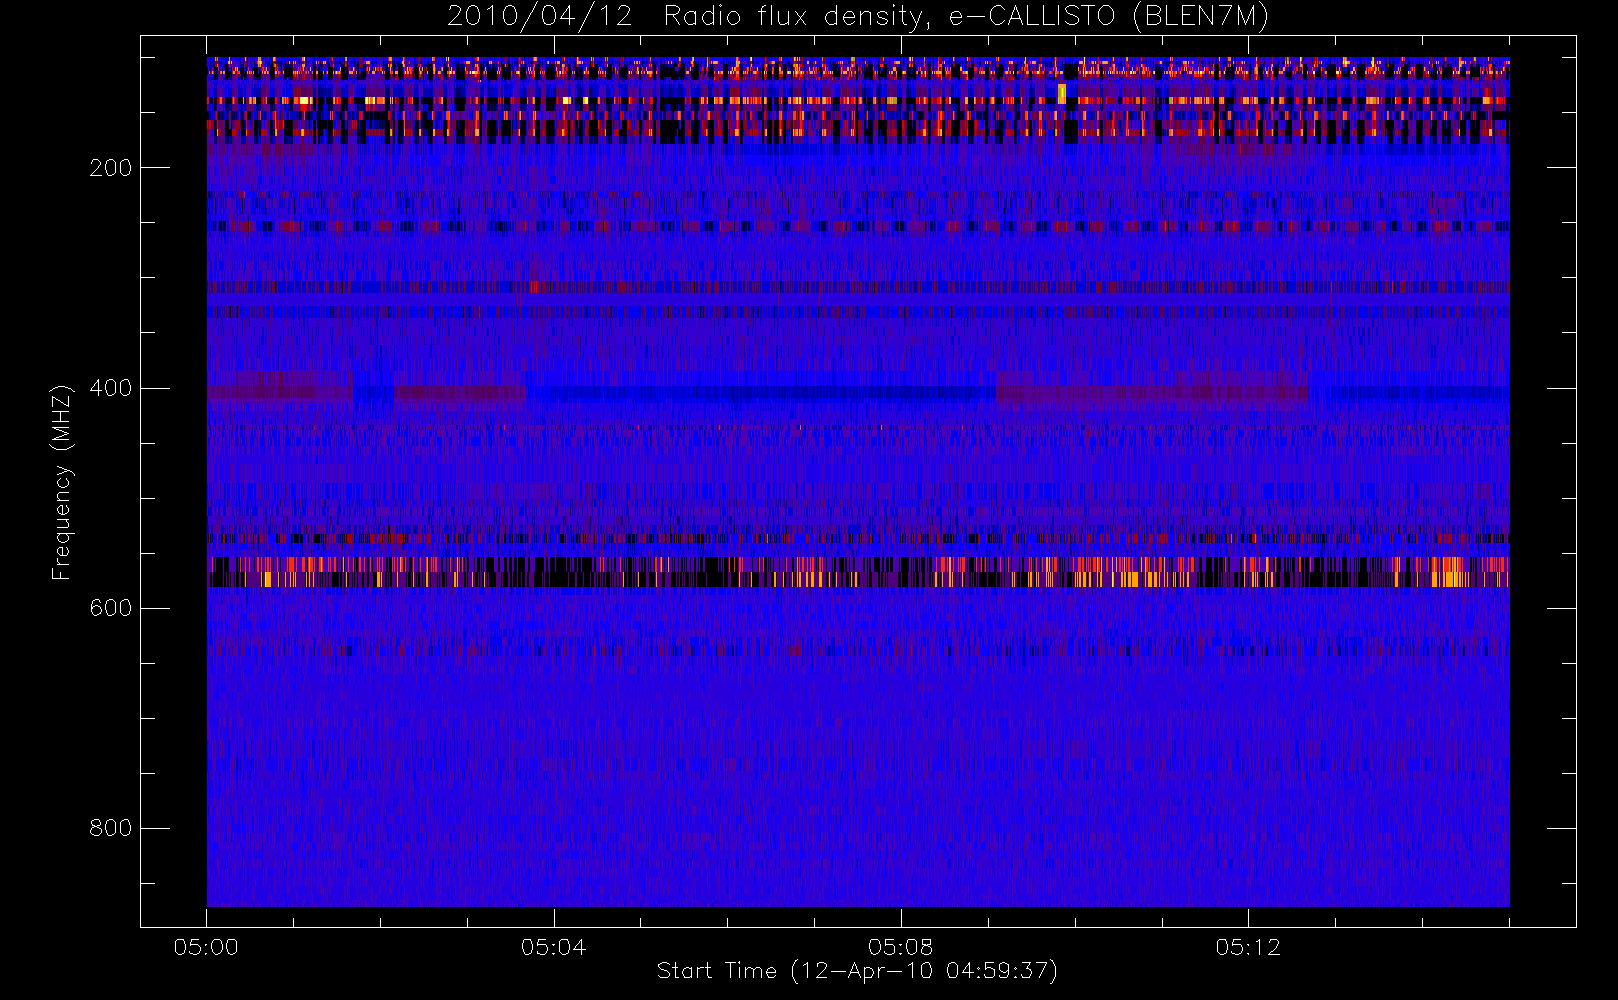This screenshot has height=1000, width=1618.
Task: Select the 200 frequency tick label
Action: tap(110, 168)
